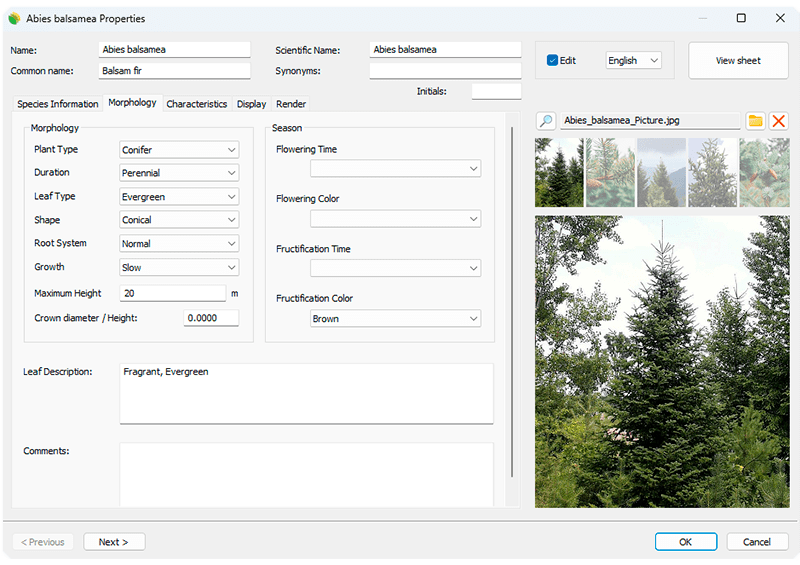800x565 pixels.
Task: Click the Abies_balsamea_Picture.jpg filename field
Action: point(650,120)
